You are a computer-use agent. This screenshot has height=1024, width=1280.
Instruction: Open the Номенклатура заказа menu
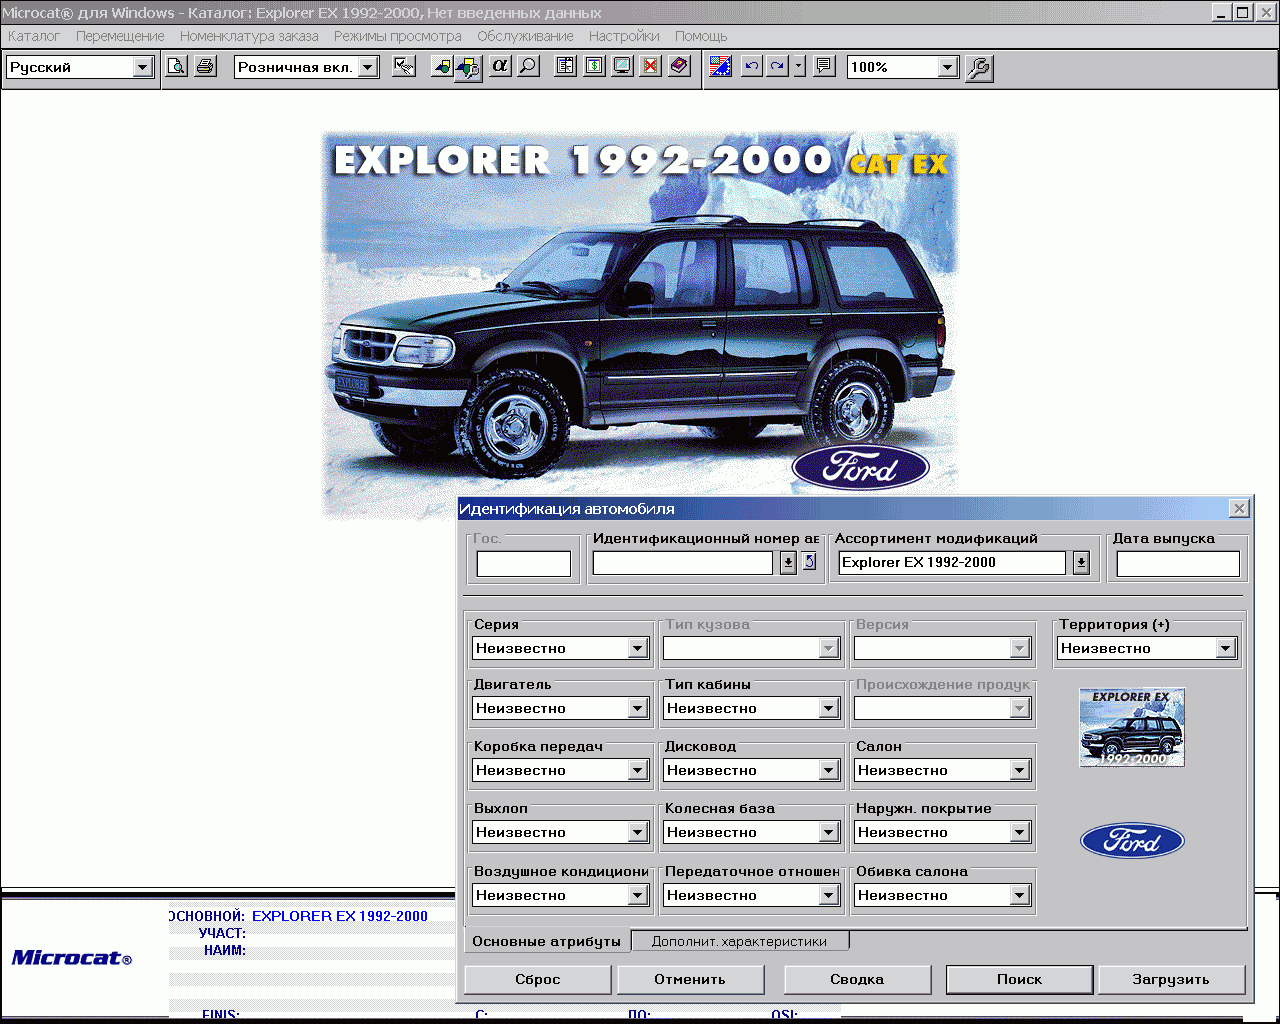pyautogui.click(x=249, y=36)
